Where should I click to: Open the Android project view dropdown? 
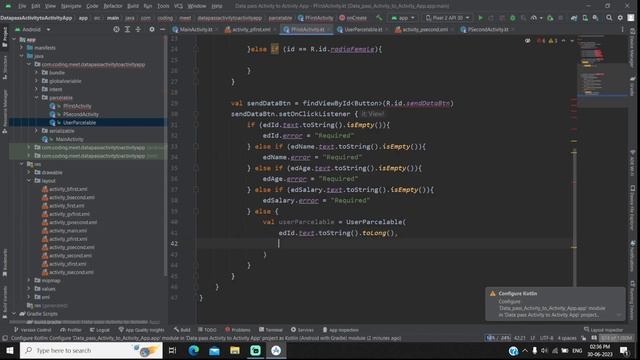pos(33,29)
